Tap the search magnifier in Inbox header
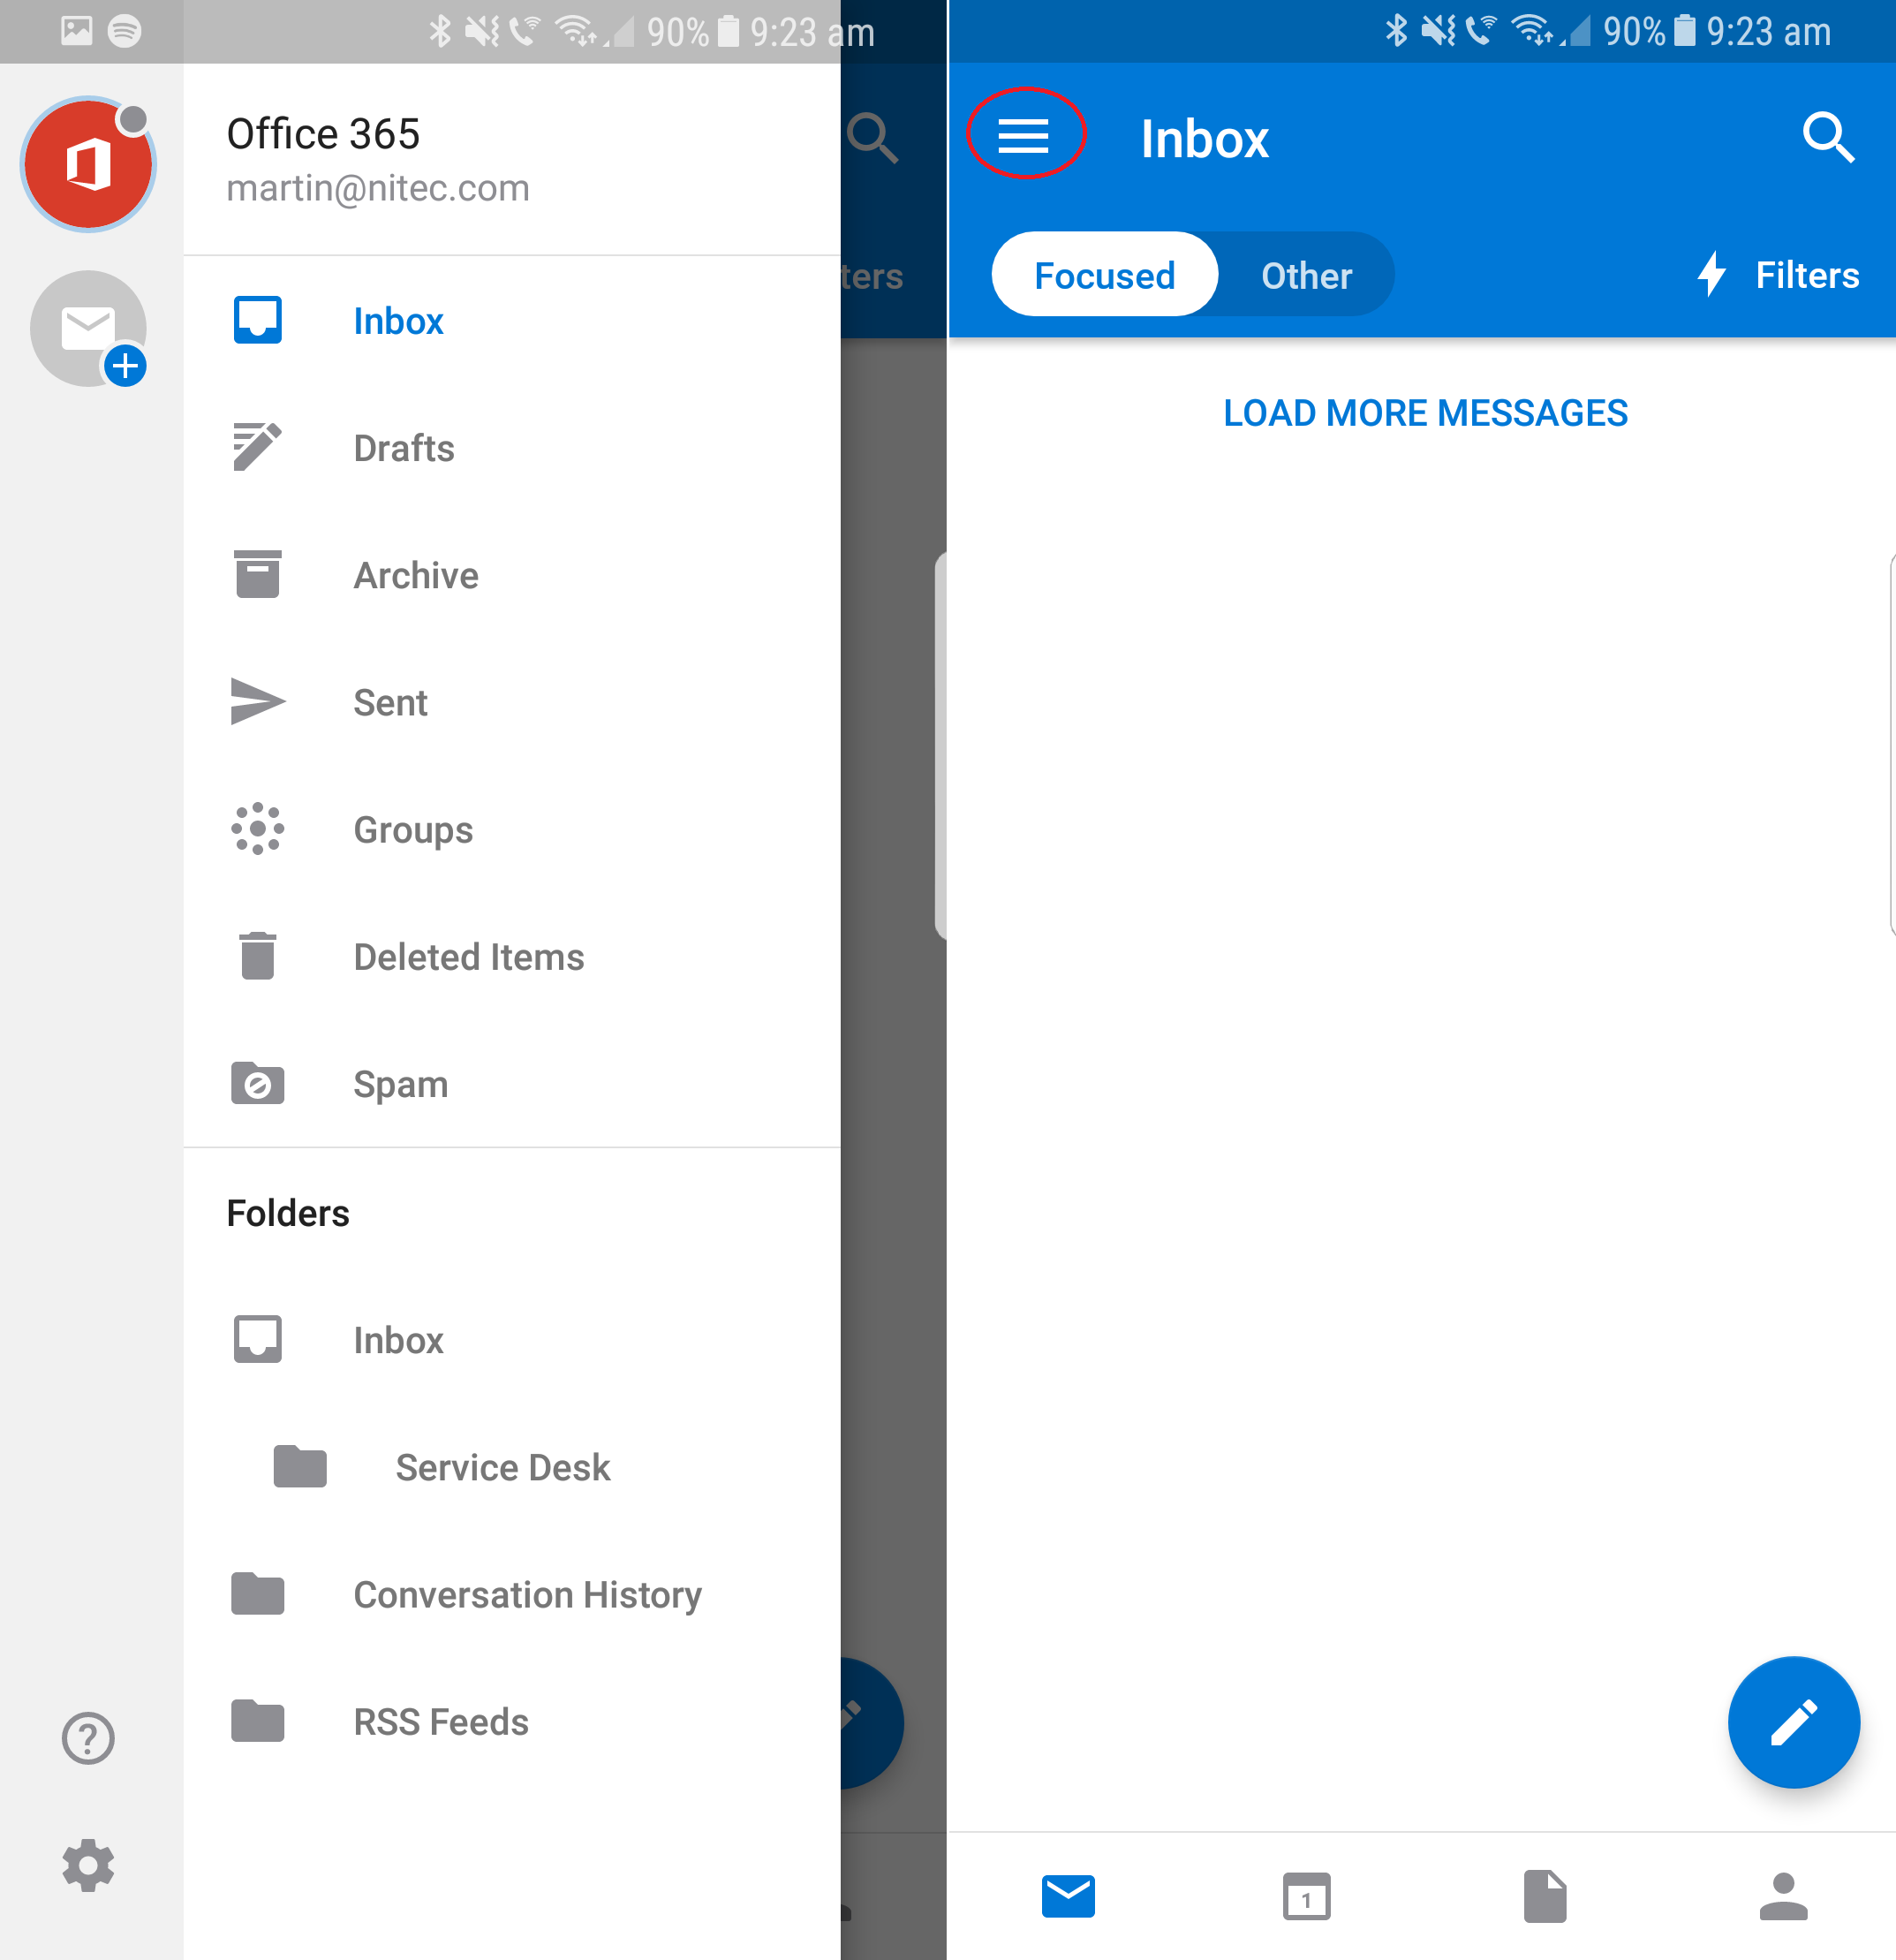This screenshot has width=1896, height=1960. pos(1827,137)
